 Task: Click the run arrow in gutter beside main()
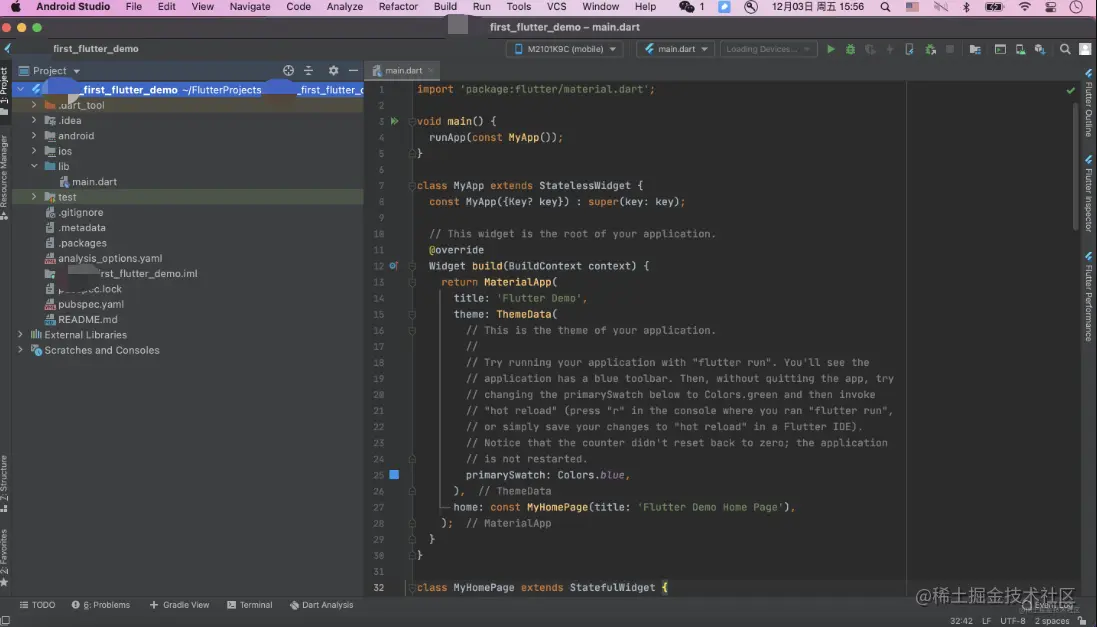pos(394,121)
